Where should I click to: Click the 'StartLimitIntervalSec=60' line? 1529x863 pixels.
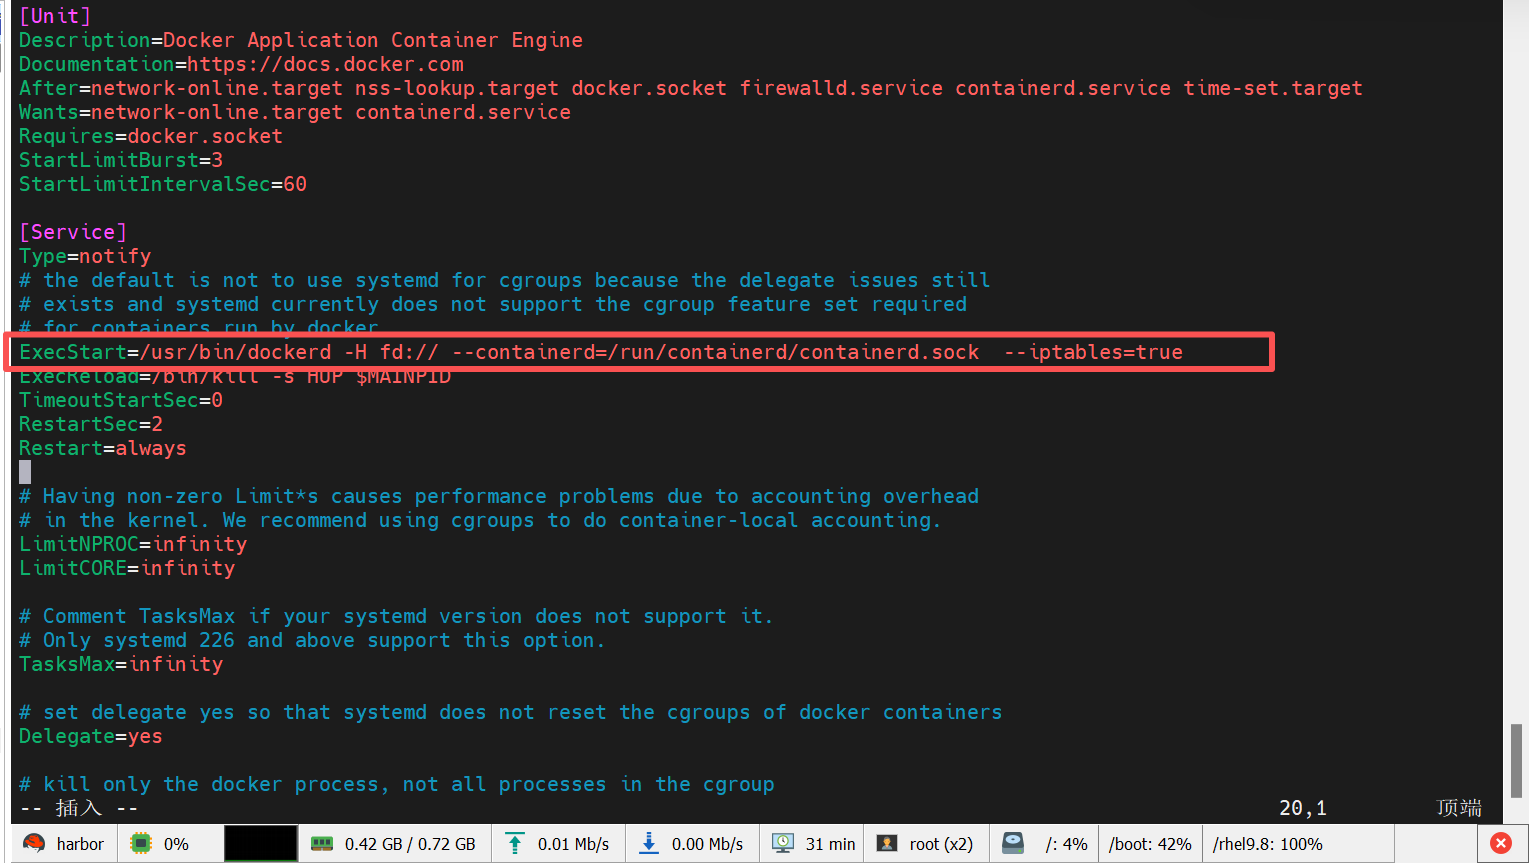pos(163,184)
